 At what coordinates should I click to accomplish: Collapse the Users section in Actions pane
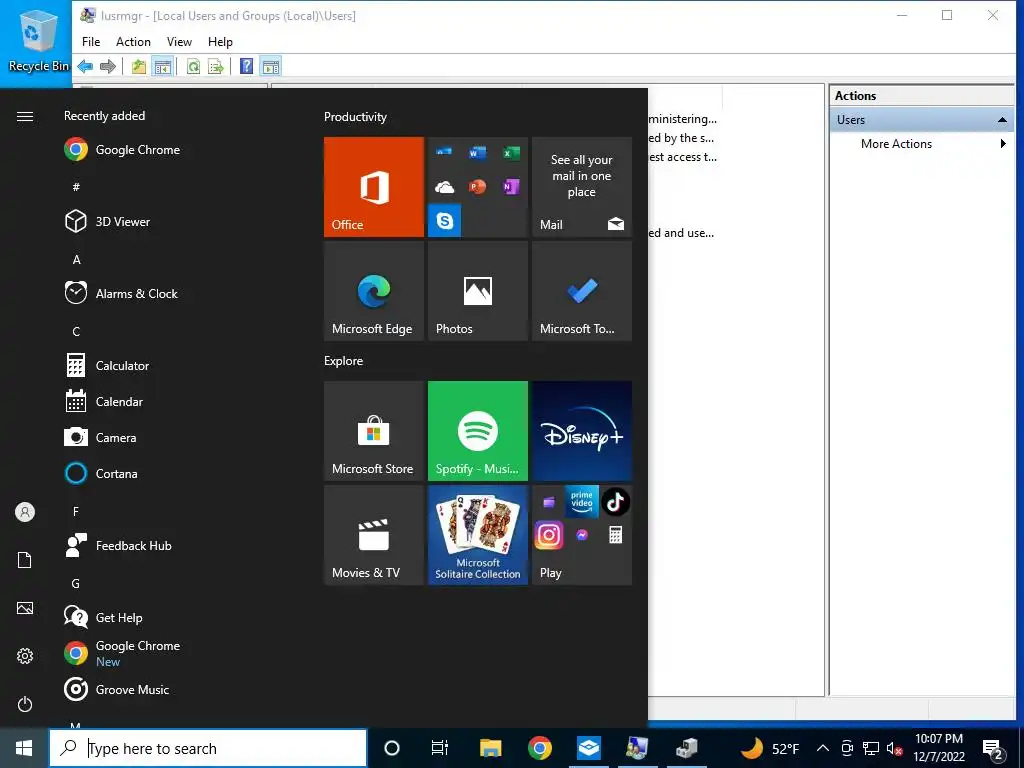point(1002,120)
